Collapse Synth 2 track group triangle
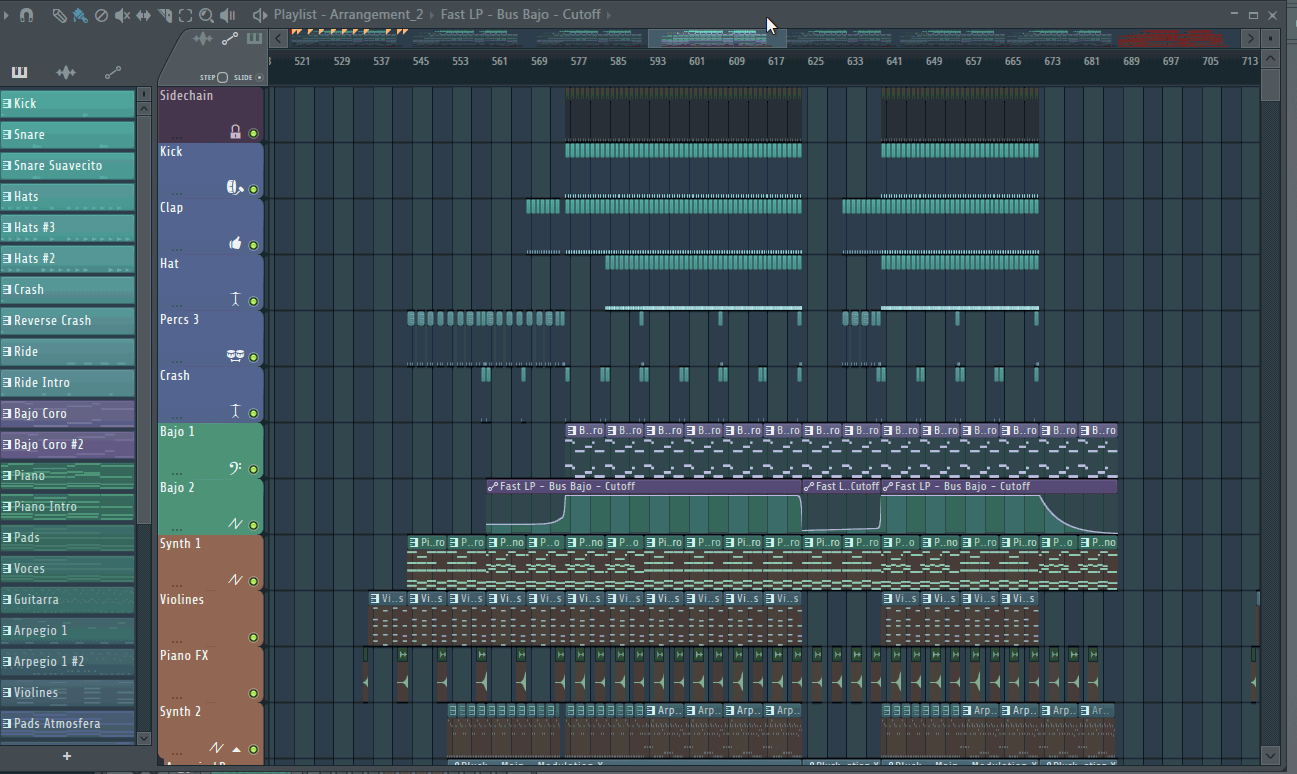1297x774 pixels. [237, 749]
